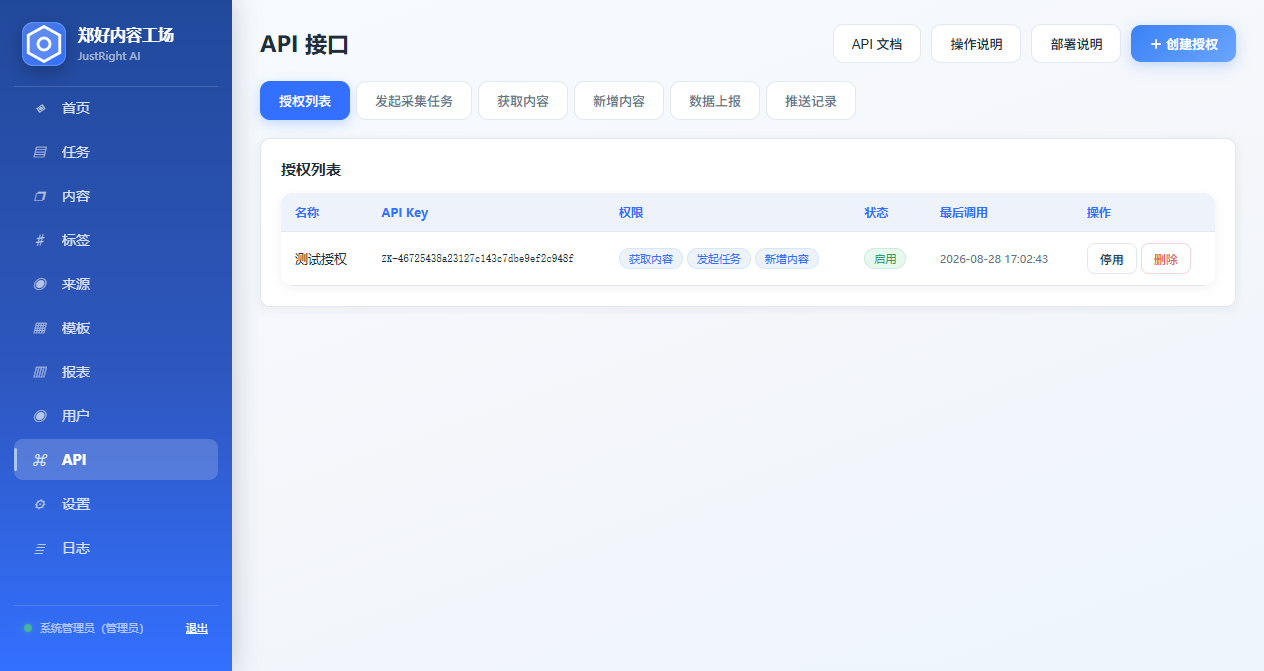The image size is (1264, 671).
Task: Click the 状态 column header
Action: pos(877,213)
